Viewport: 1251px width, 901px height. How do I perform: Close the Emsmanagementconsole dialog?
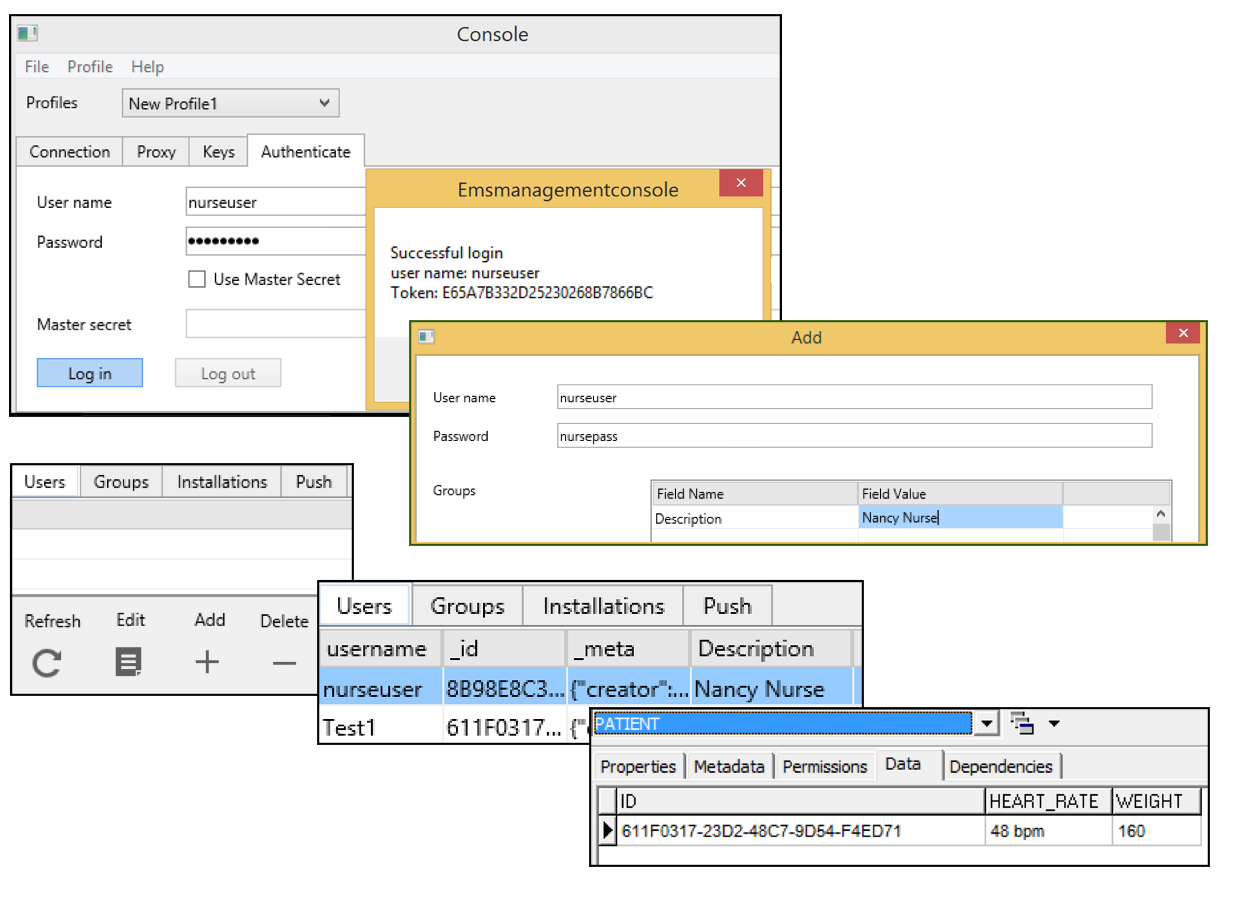coord(741,183)
